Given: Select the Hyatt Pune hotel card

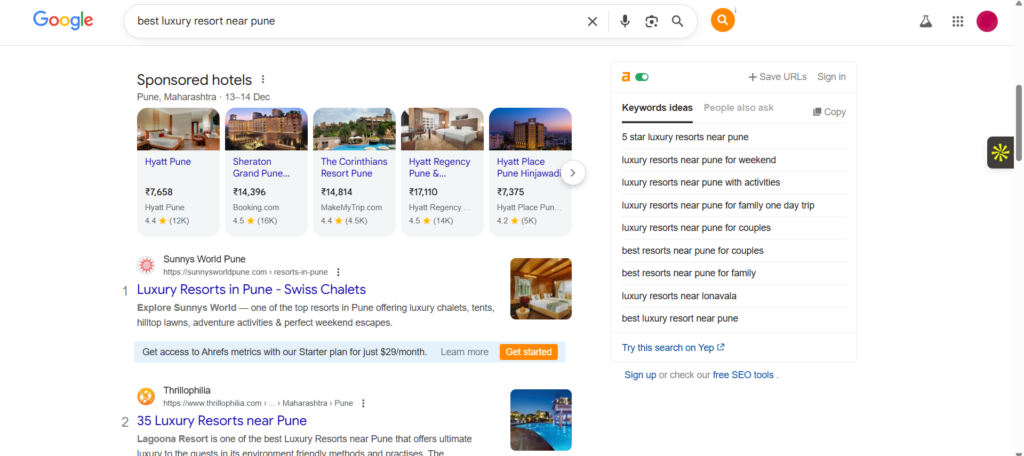Looking at the screenshot, I should (x=178, y=170).
